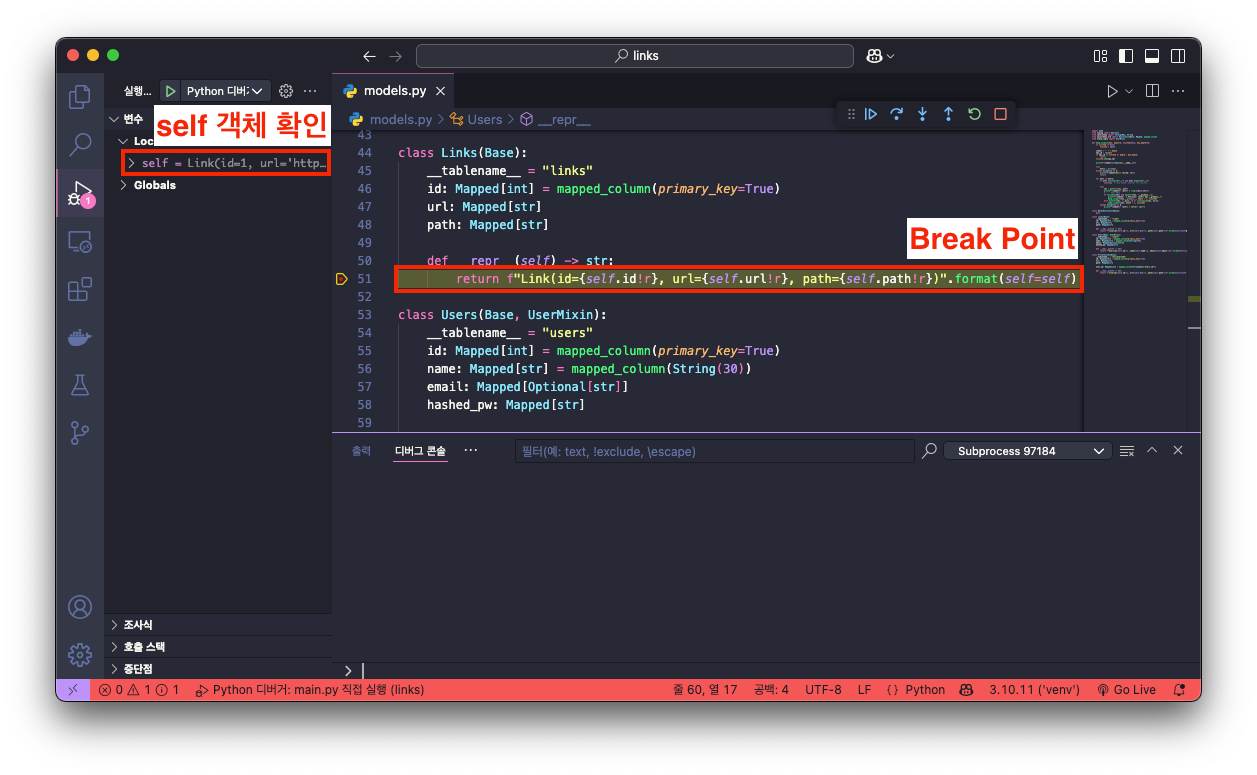Expand the Call Stack section (호출 스택)
This screenshot has width=1257, height=775.
[218, 646]
